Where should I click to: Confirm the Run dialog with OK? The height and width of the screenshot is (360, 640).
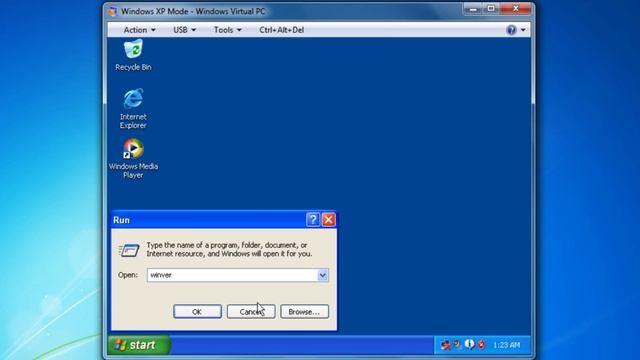click(x=197, y=311)
